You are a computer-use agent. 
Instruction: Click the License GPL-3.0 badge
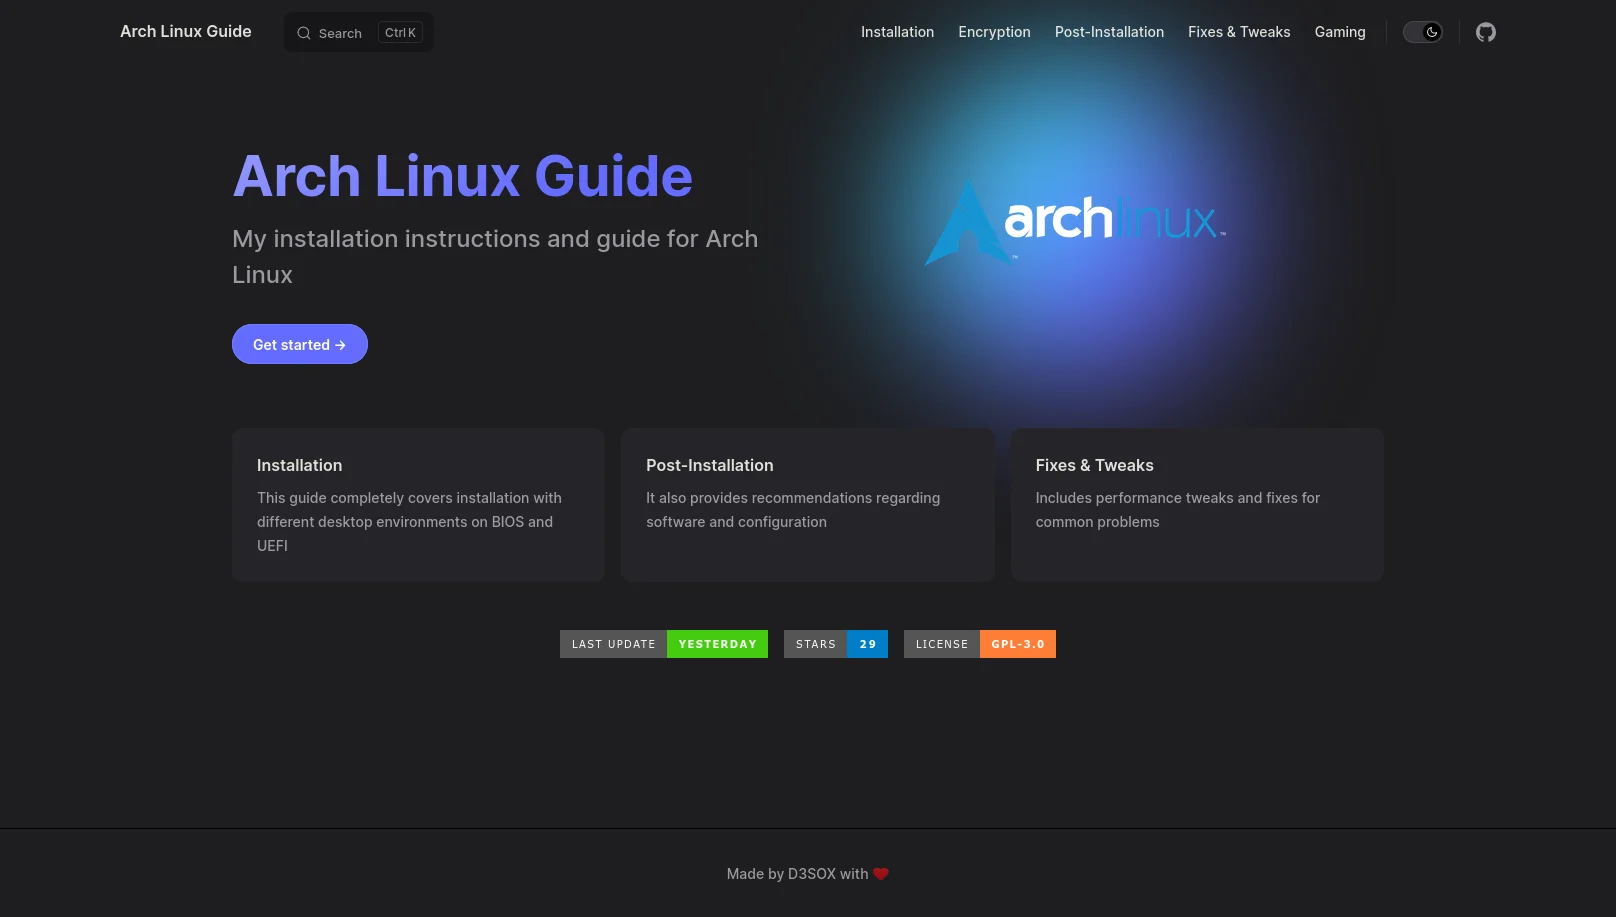pyautogui.click(x=980, y=644)
